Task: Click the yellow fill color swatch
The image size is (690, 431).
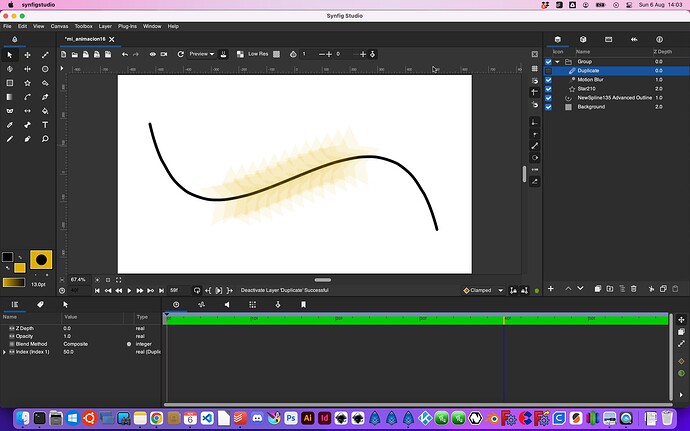Action: pos(20,268)
